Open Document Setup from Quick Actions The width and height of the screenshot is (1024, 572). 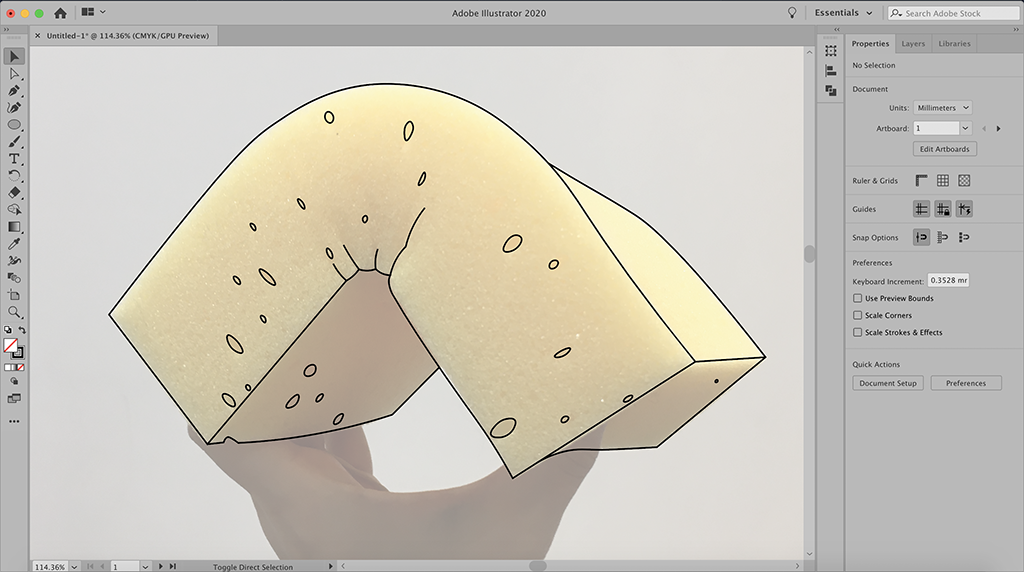click(888, 383)
